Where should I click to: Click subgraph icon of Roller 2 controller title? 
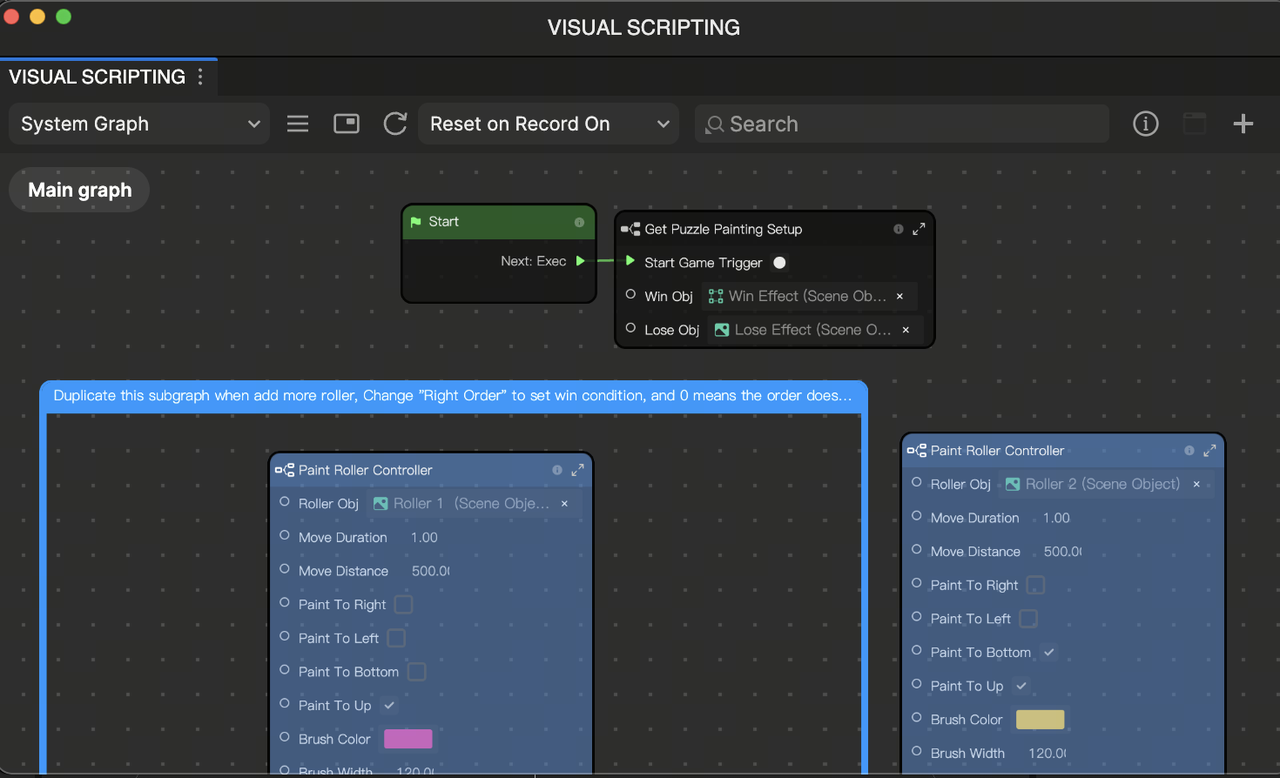tap(916, 451)
